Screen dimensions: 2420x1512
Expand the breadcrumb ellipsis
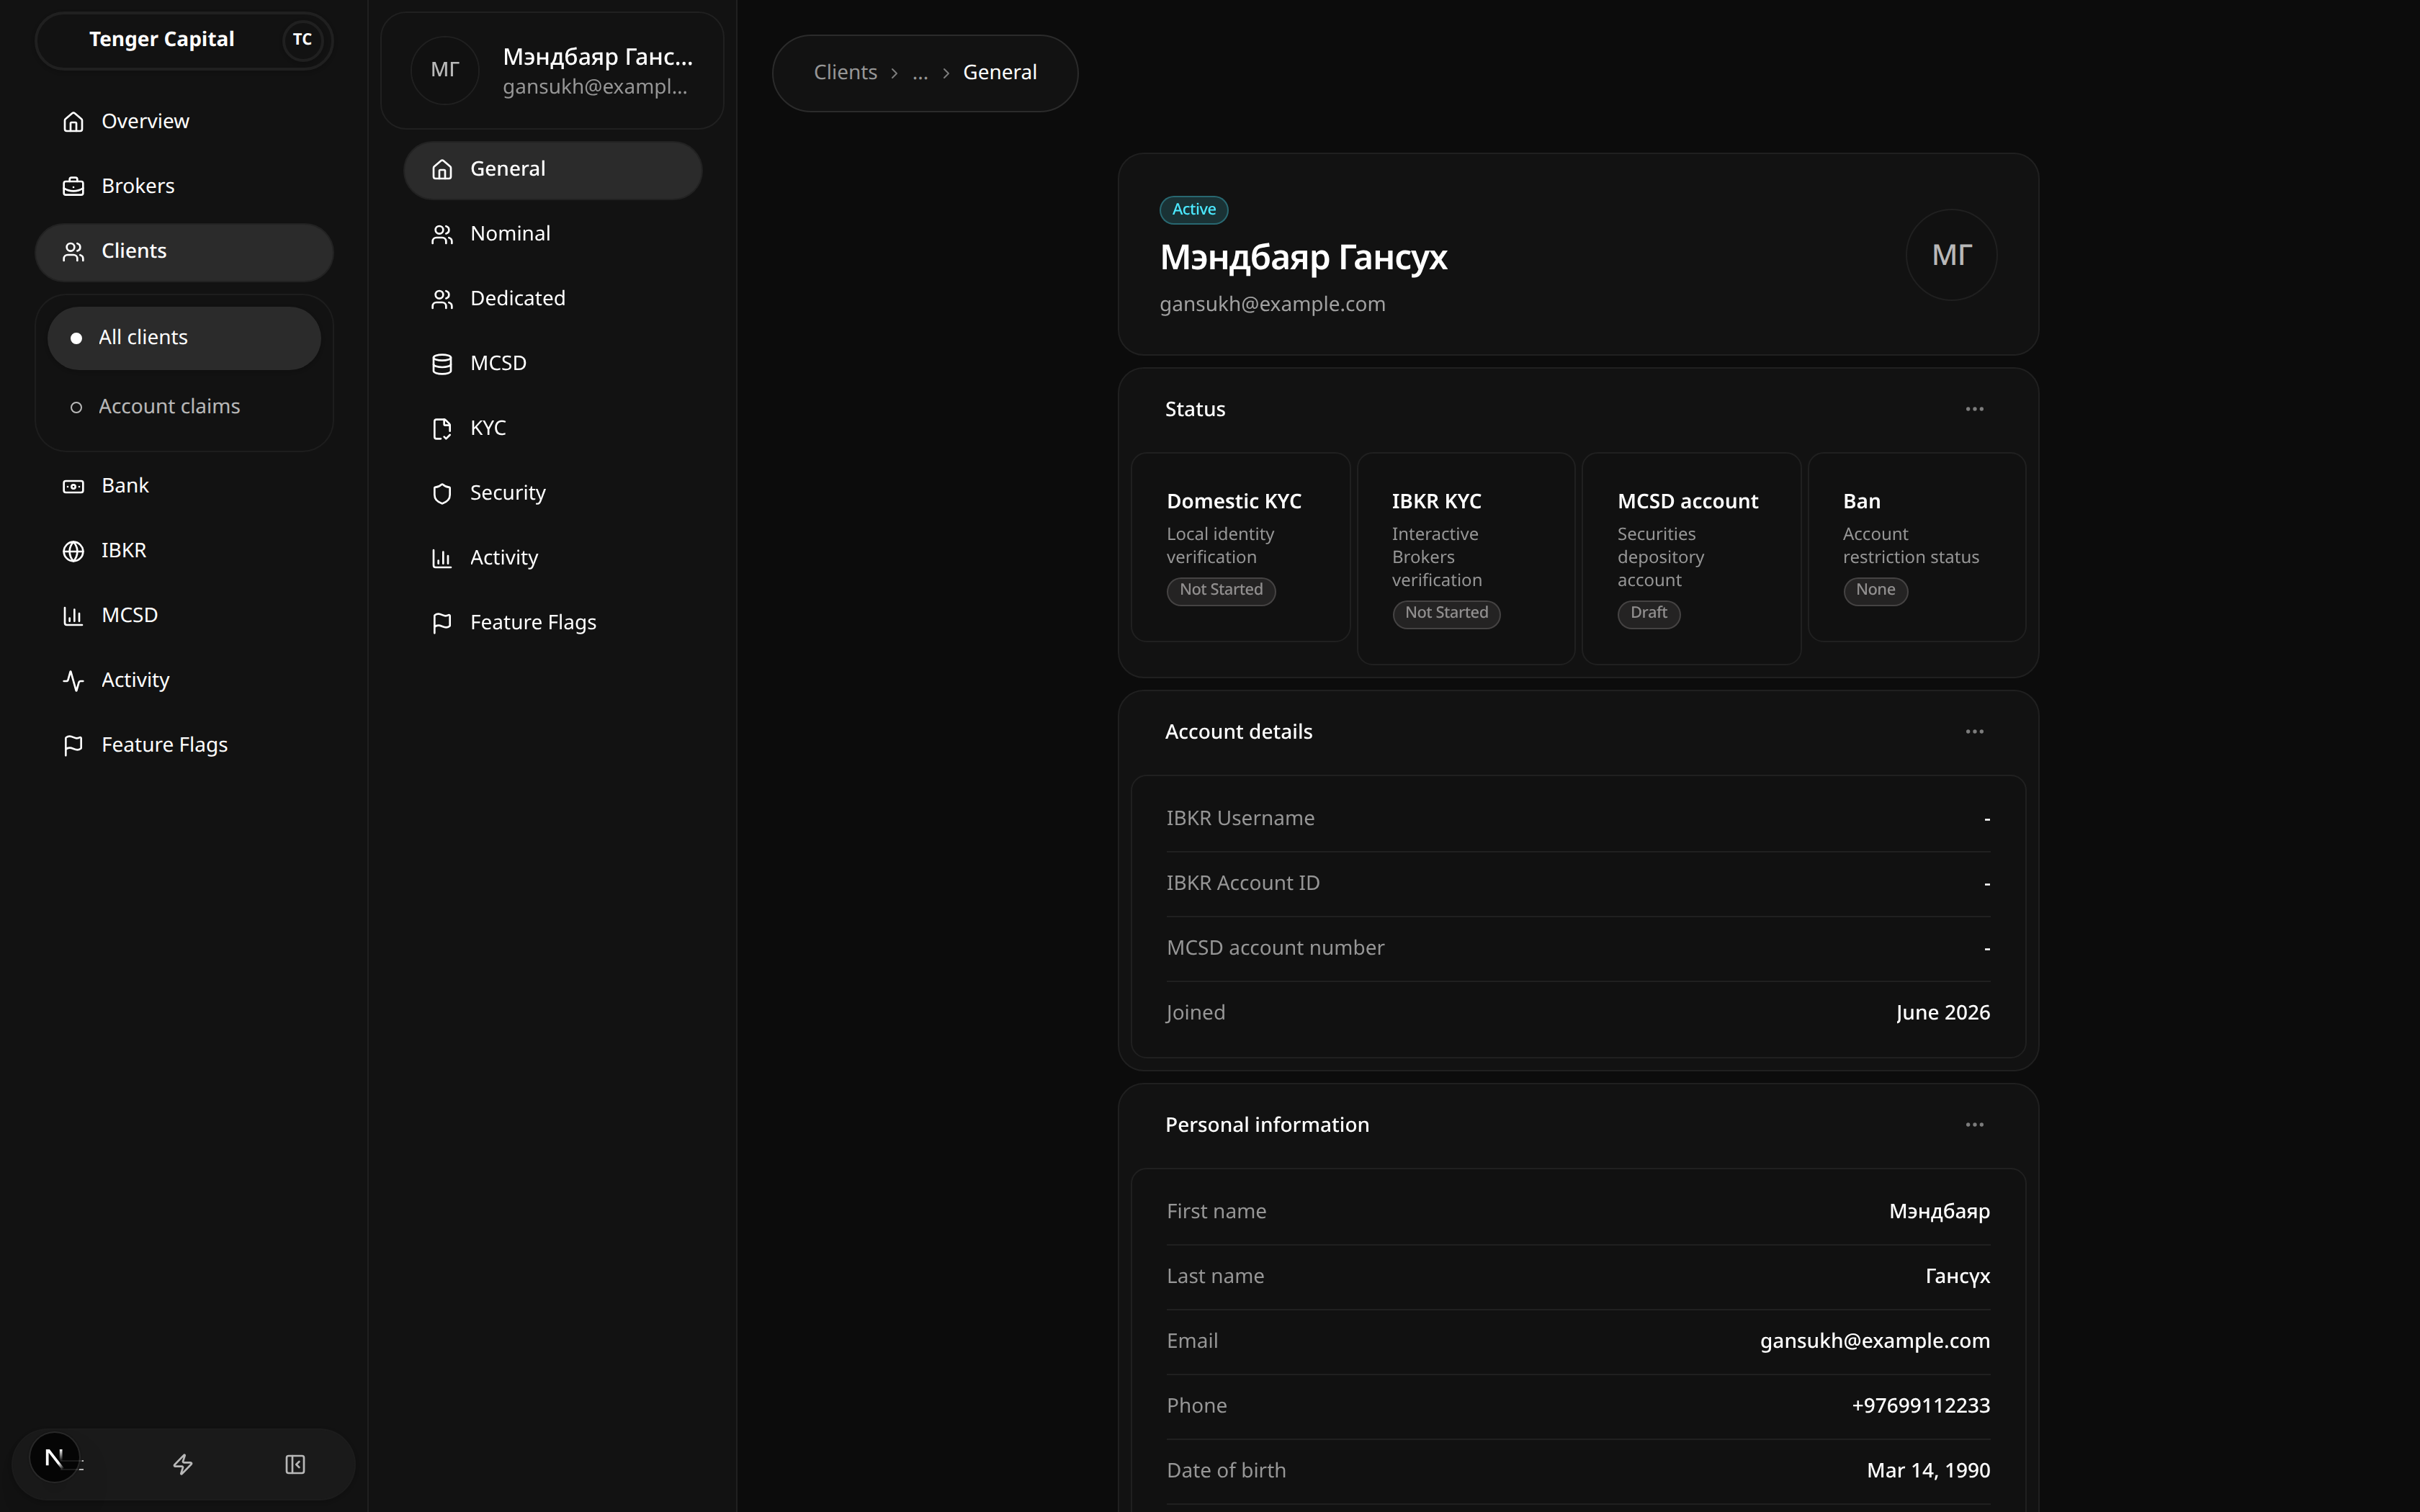pyautogui.click(x=920, y=73)
